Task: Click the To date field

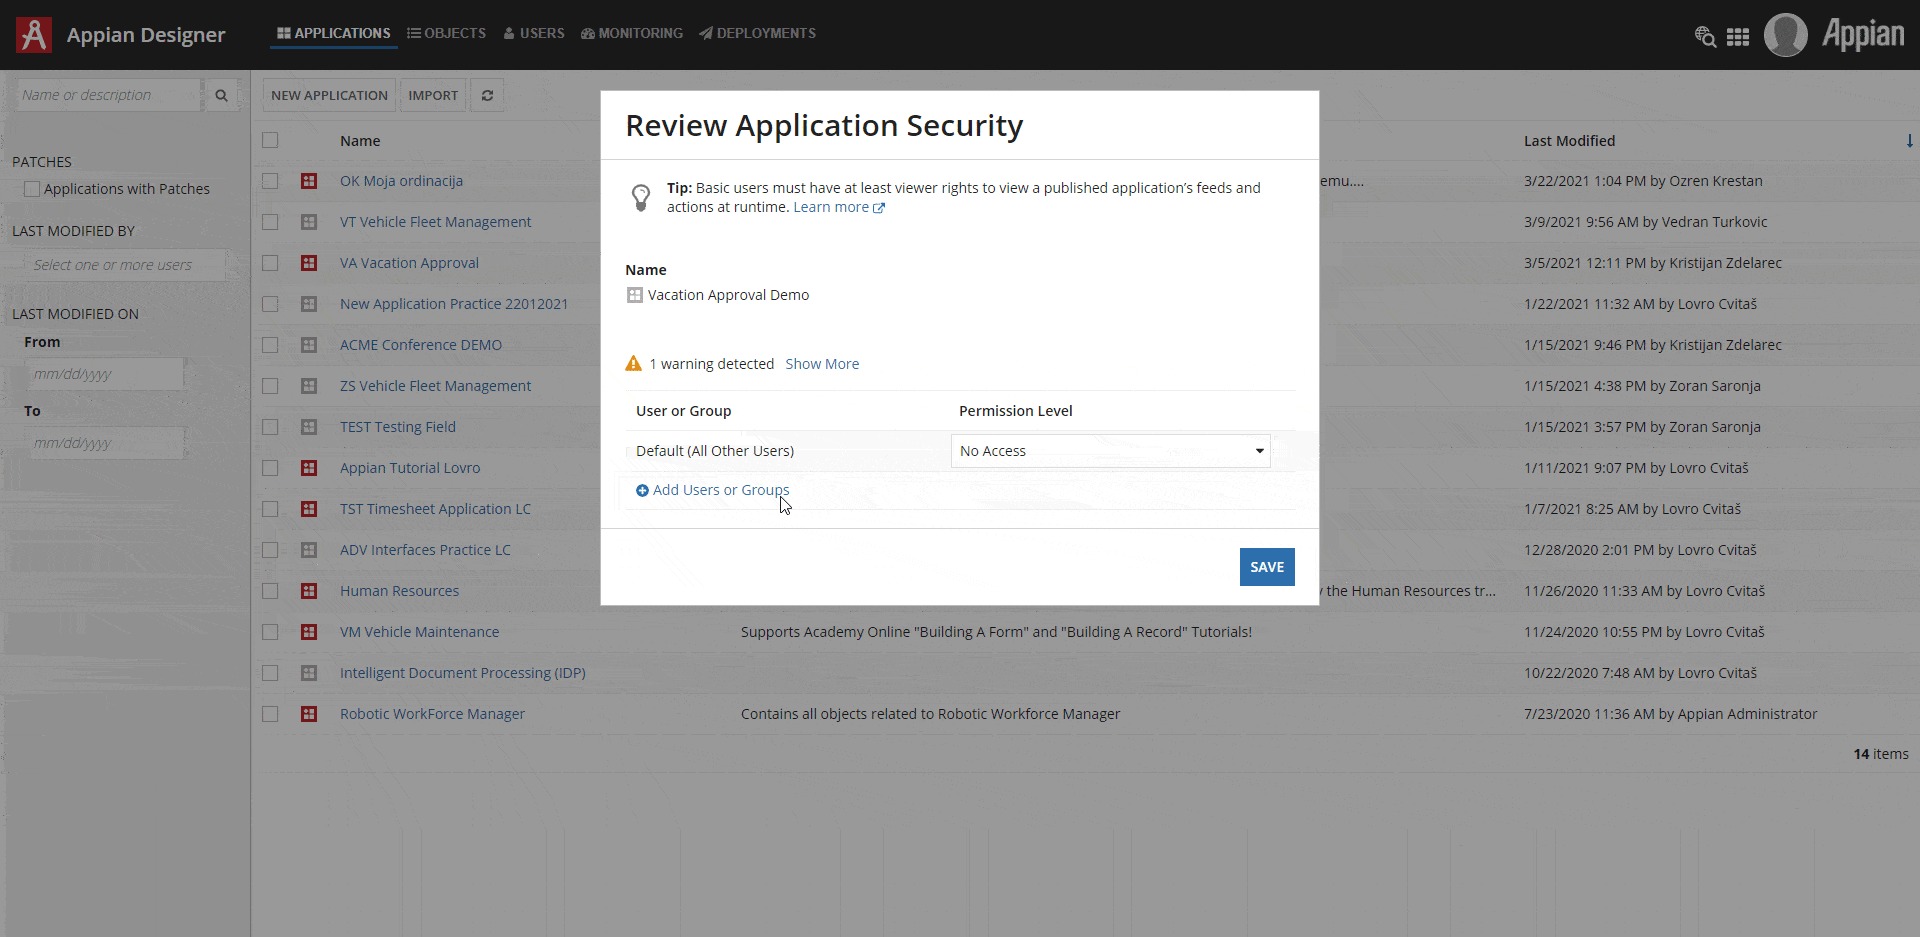Action: point(104,443)
